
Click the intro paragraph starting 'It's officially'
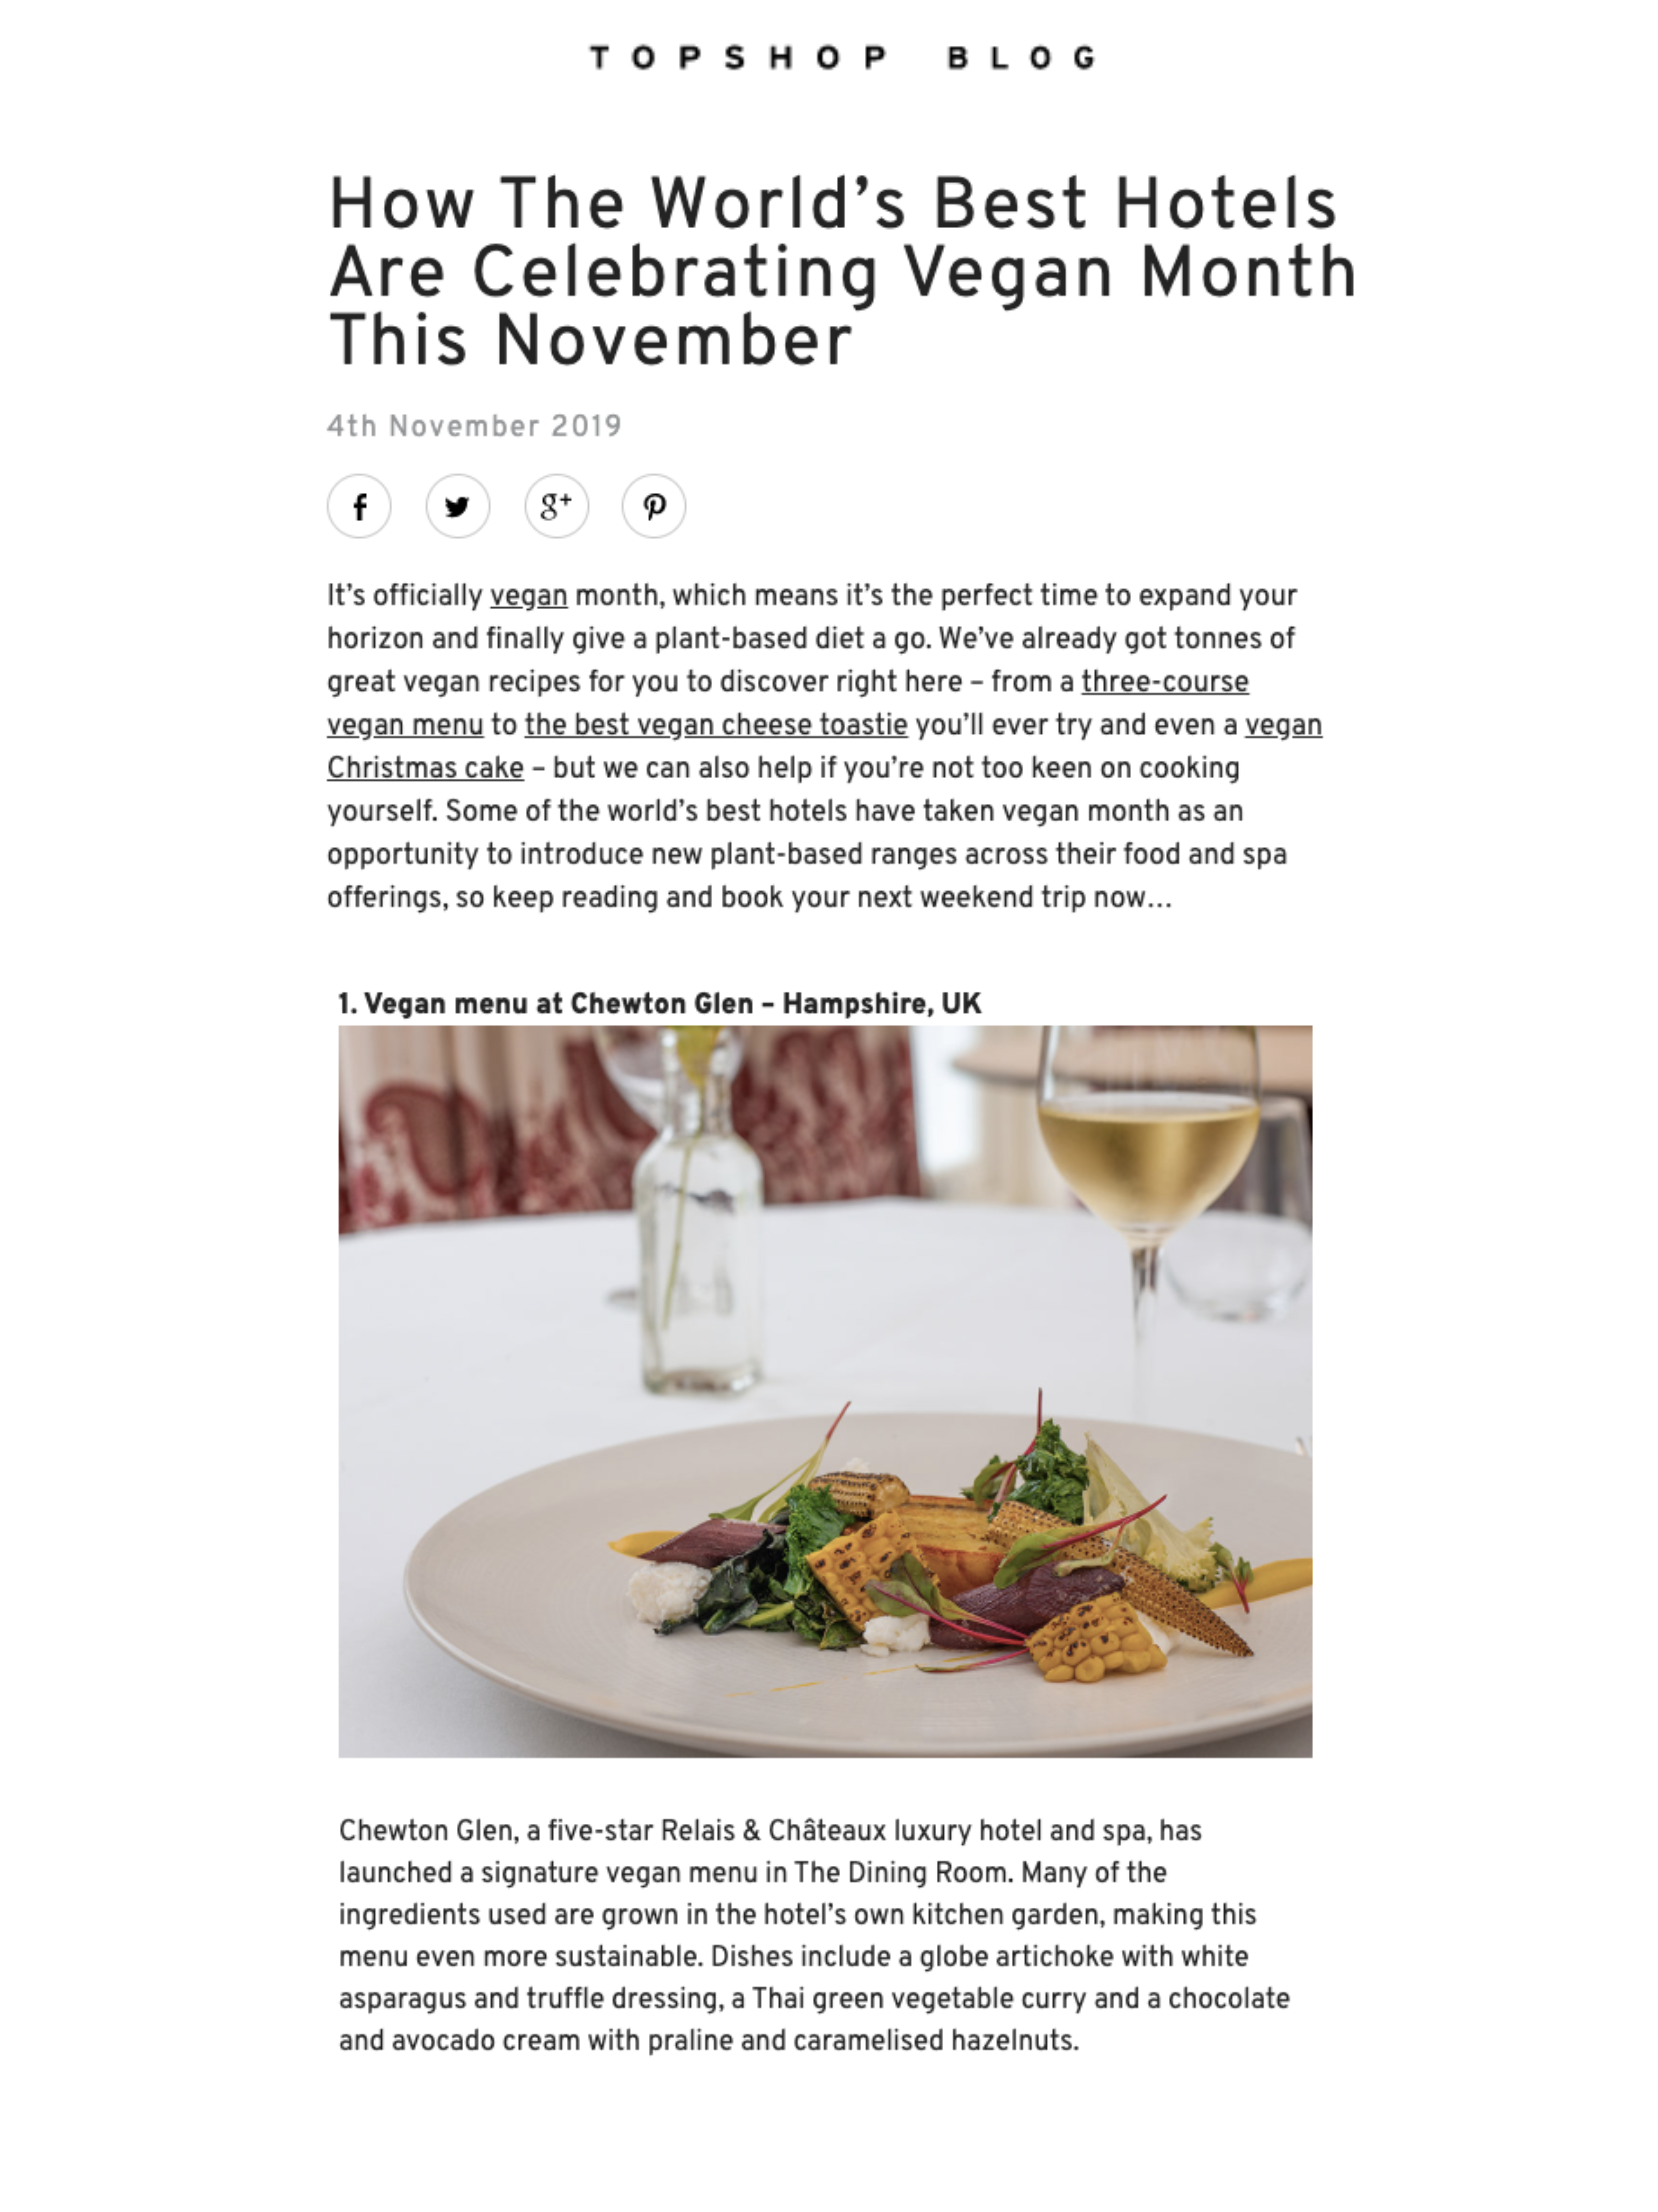[x=824, y=747]
